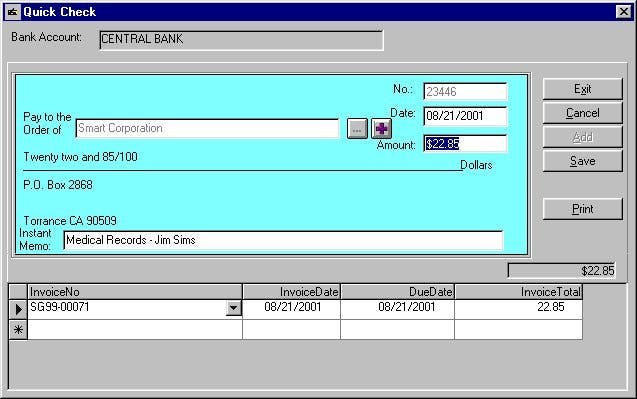The height and width of the screenshot is (399, 637).
Task: Click the purple plus add-payee icon
Action: pos(381,129)
